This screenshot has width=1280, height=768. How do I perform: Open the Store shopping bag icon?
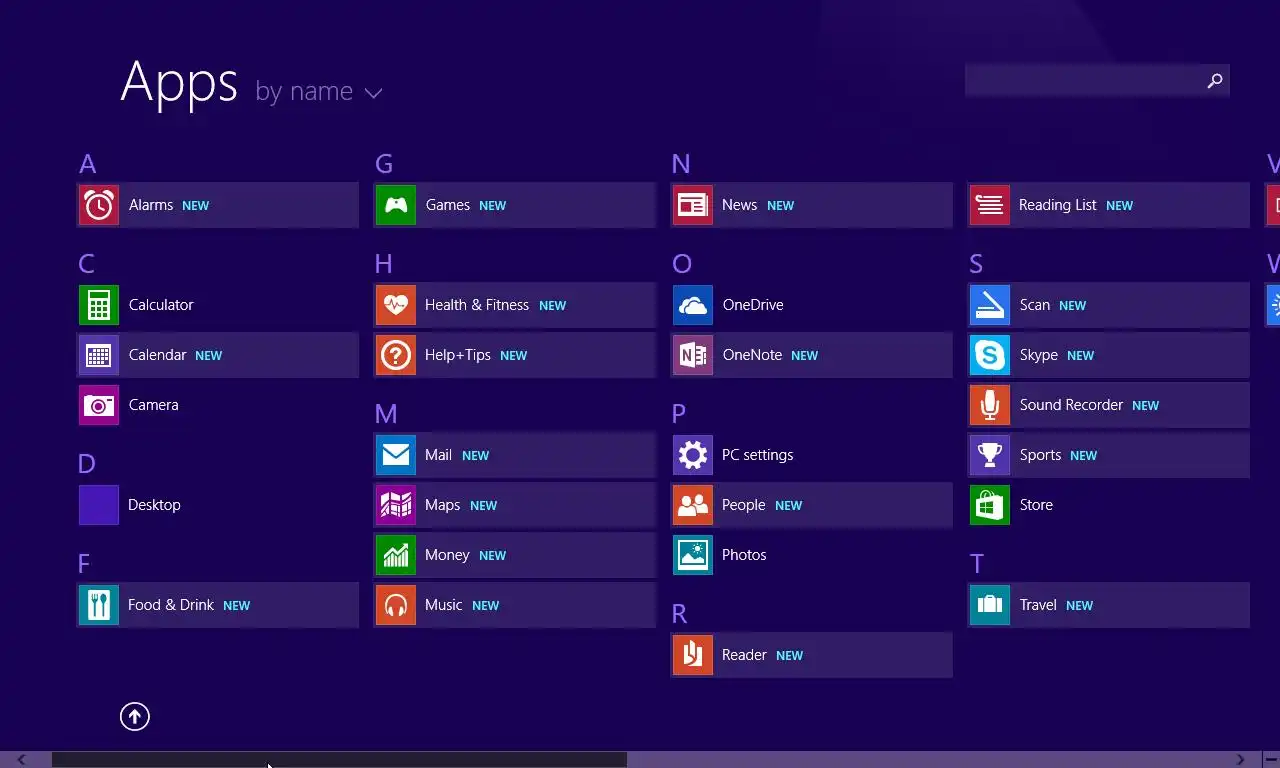click(990, 505)
